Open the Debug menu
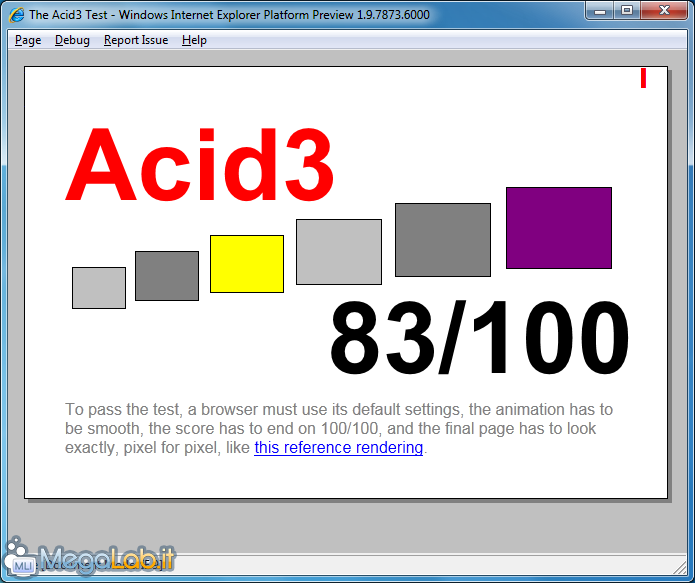The image size is (695, 583). tap(72, 40)
